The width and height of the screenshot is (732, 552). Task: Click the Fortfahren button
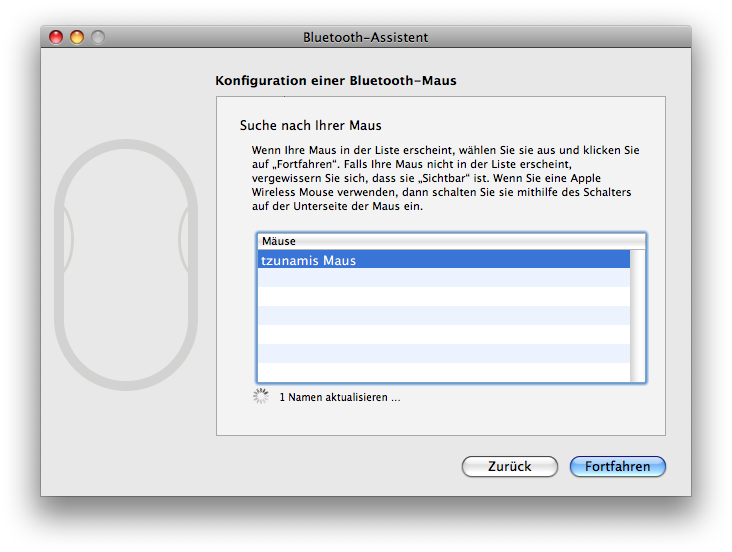tap(617, 466)
